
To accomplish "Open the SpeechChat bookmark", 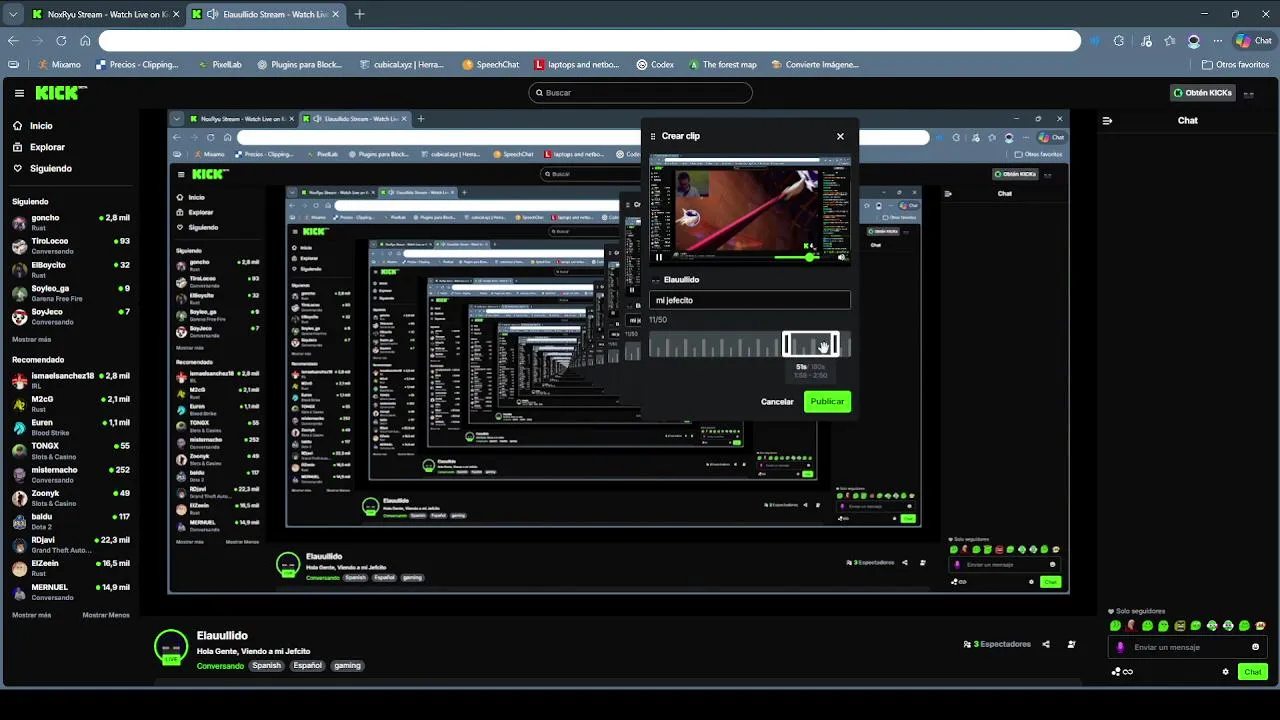I will [491, 64].
